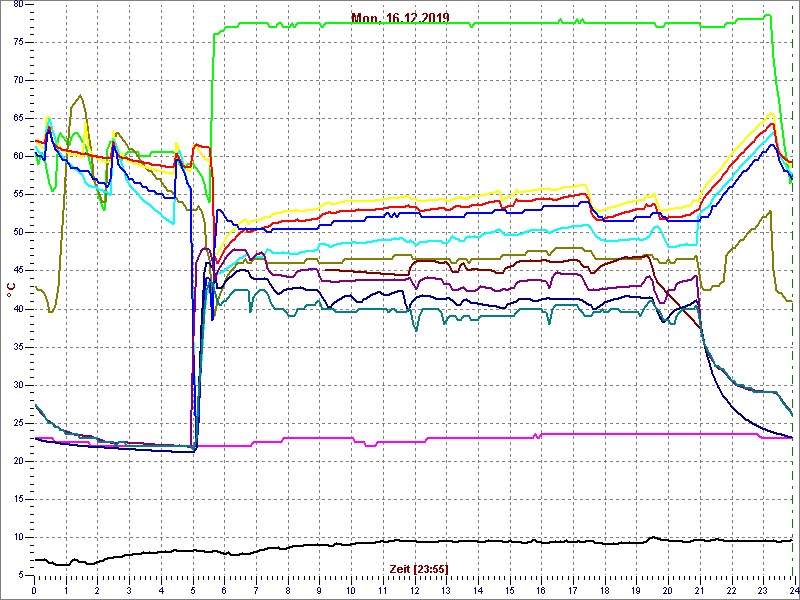
Task: Click hour 6 on the time axis
Action: pyautogui.click(x=224, y=590)
